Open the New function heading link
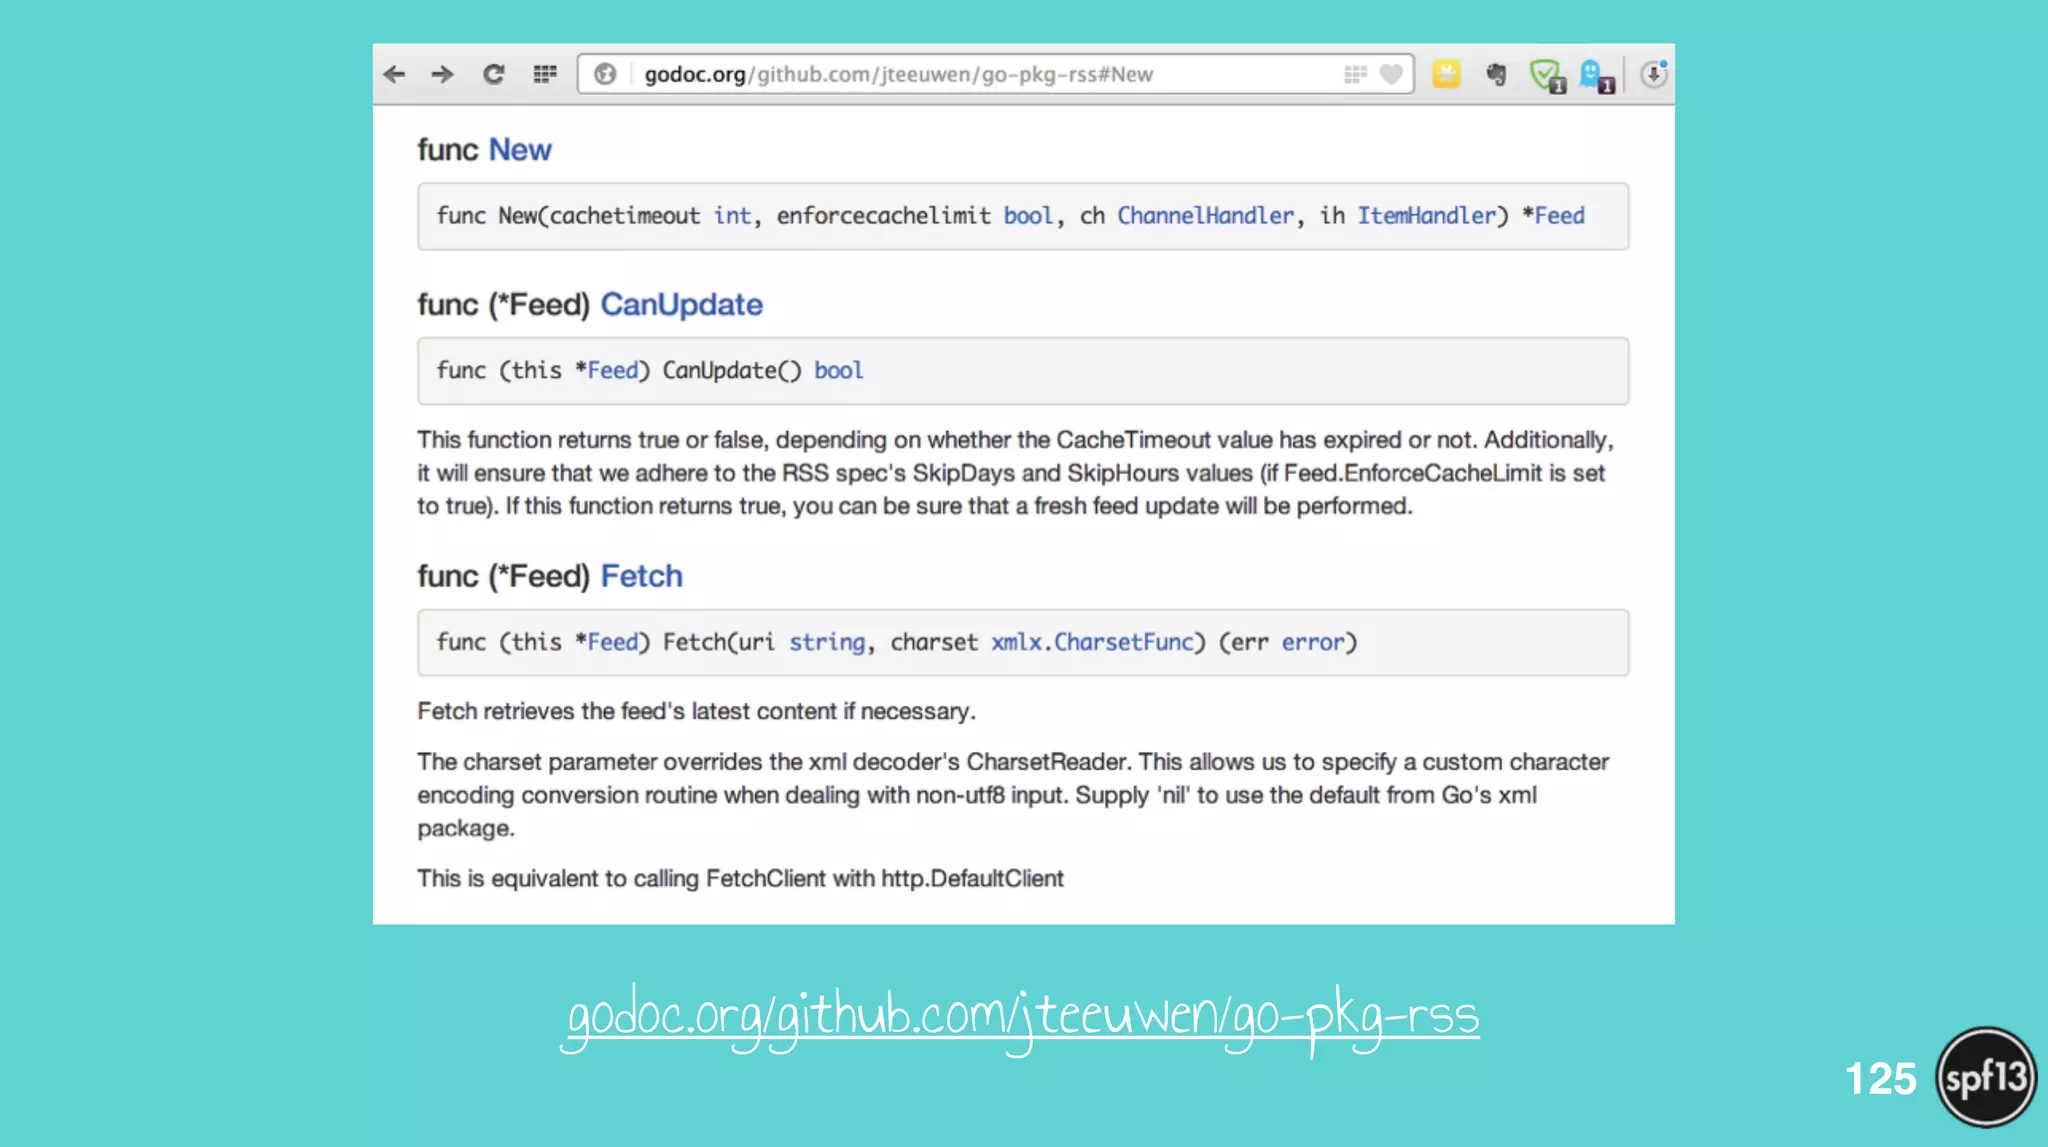Screen dimensions: 2048x1147 point(519,150)
